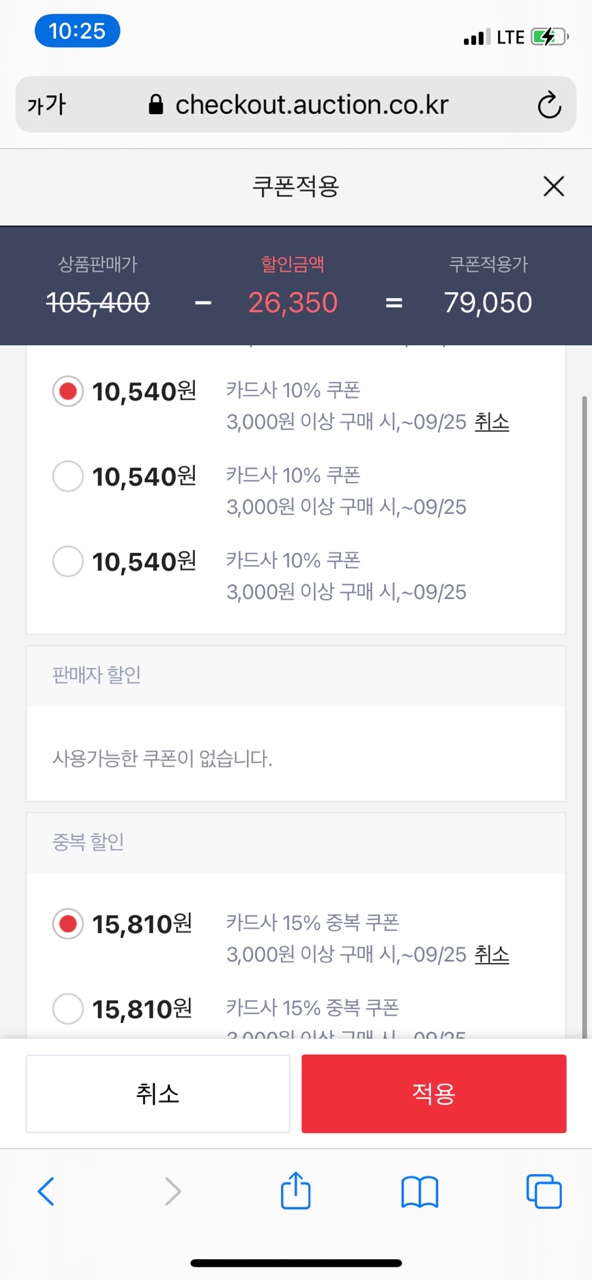This screenshot has width=592, height=1280.
Task: Click the coupon list scrollbar
Action: tap(585, 700)
